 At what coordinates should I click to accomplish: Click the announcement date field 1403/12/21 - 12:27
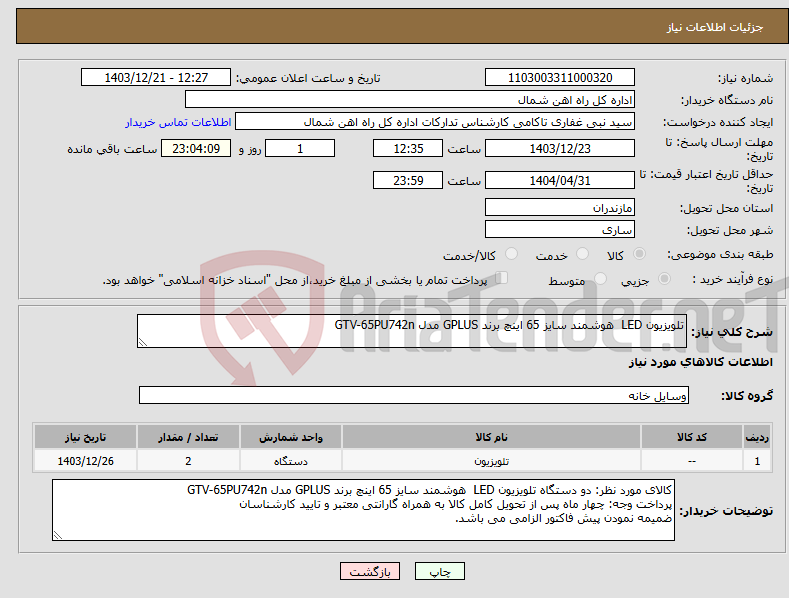point(156,78)
